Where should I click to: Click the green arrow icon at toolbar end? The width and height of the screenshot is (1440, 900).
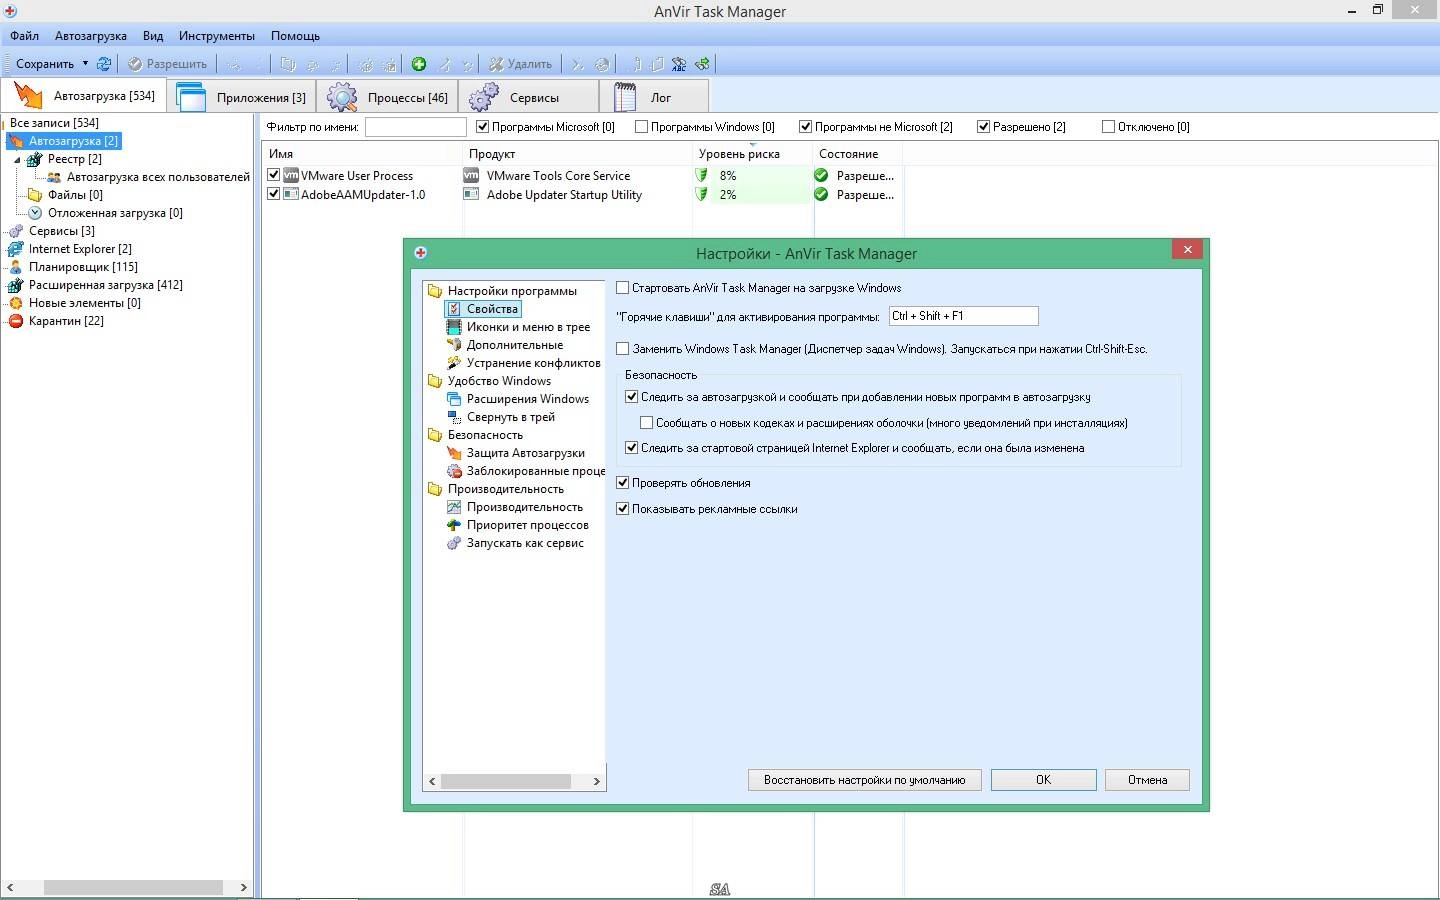coord(702,64)
